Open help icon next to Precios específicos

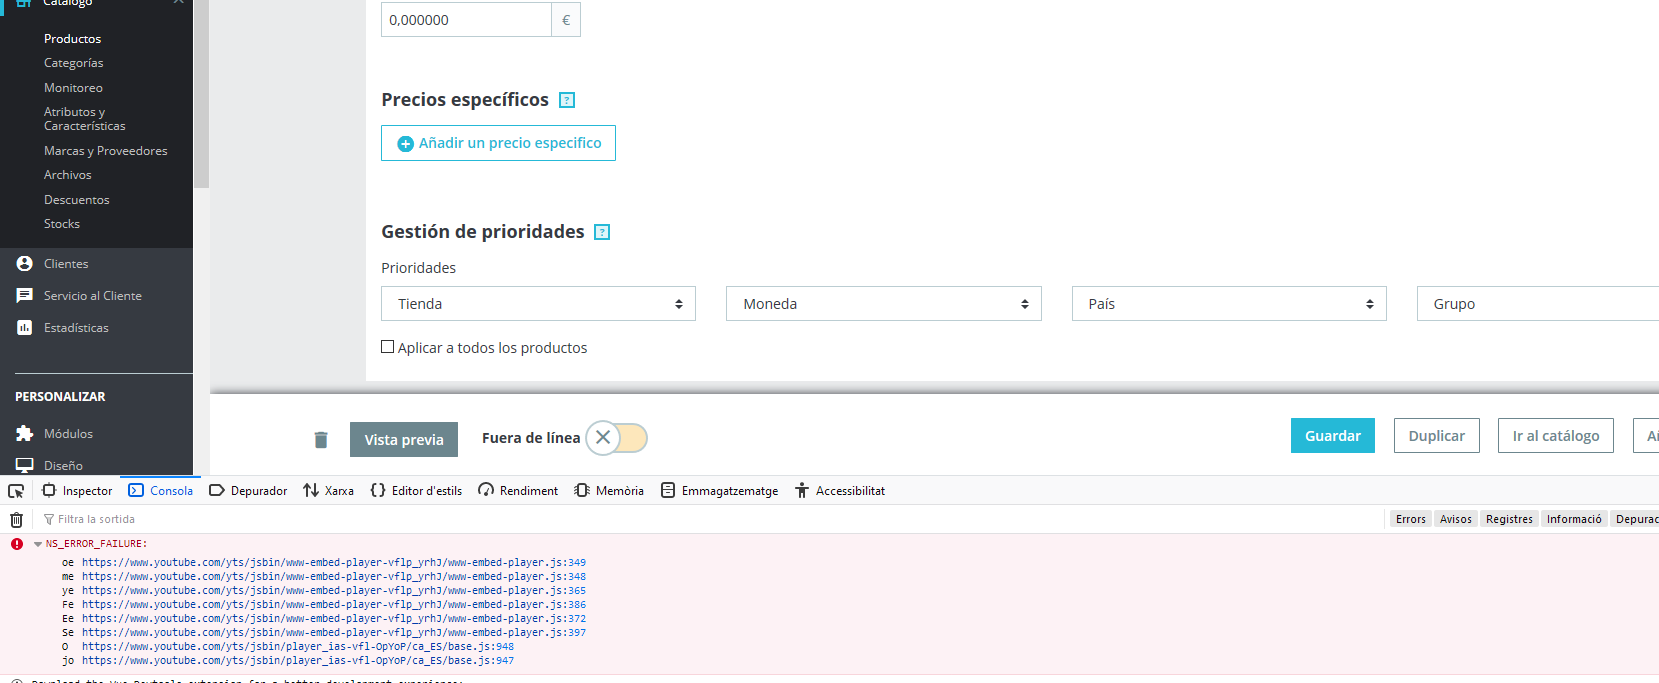pos(567,100)
